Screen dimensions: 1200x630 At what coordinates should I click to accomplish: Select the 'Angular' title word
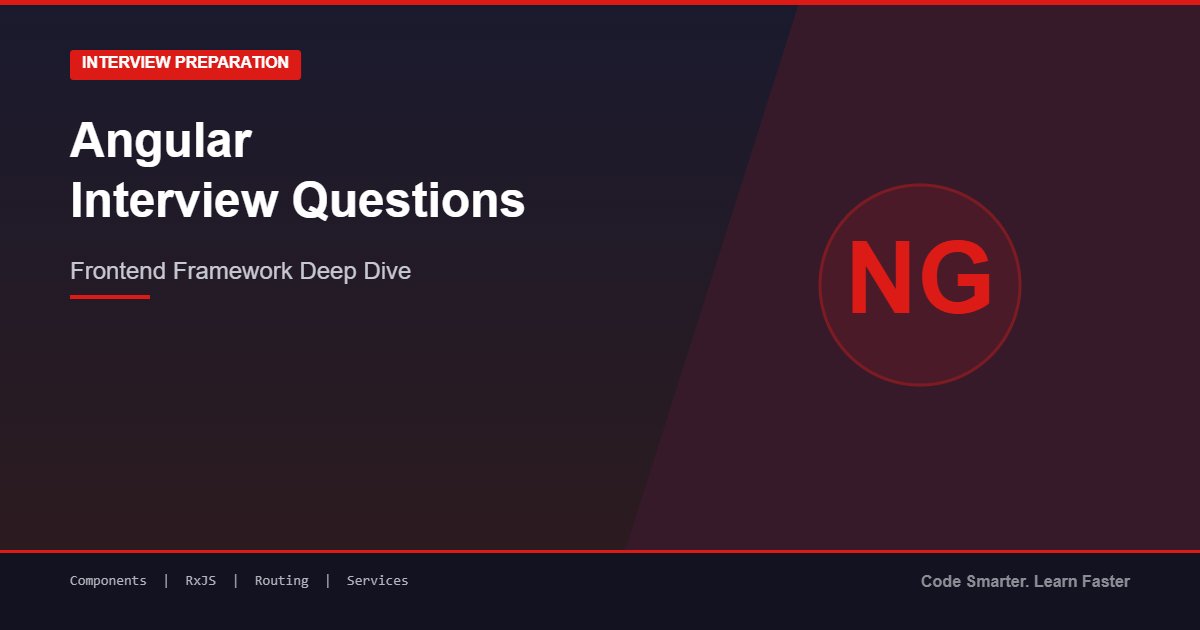pyautogui.click(x=160, y=141)
